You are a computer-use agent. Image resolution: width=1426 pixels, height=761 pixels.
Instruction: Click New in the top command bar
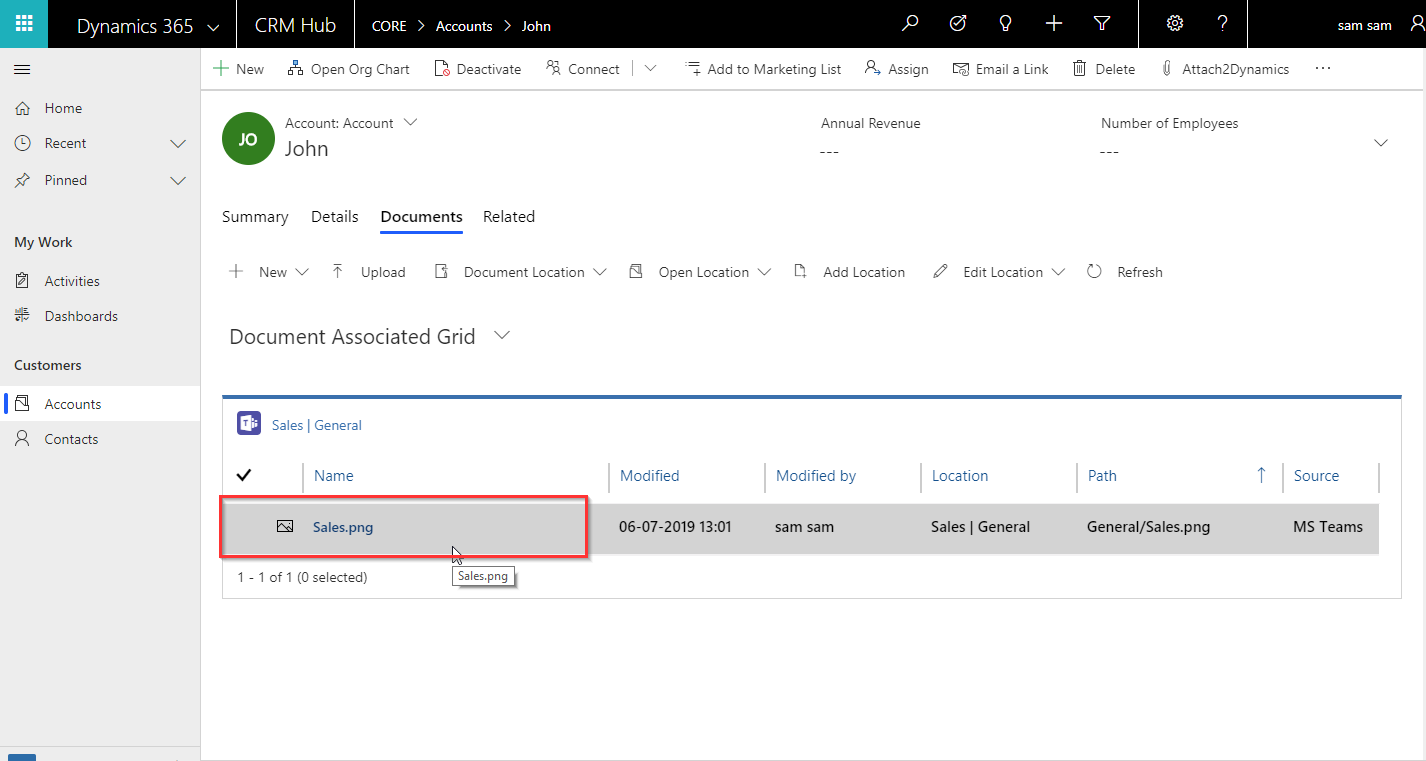239,69
